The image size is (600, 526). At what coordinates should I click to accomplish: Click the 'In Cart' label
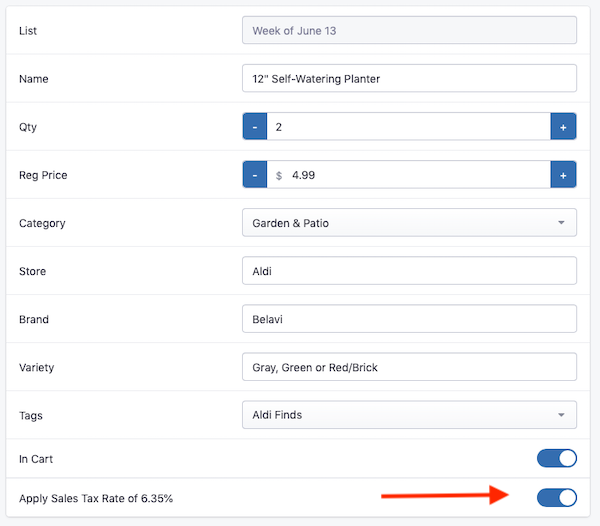36,459
